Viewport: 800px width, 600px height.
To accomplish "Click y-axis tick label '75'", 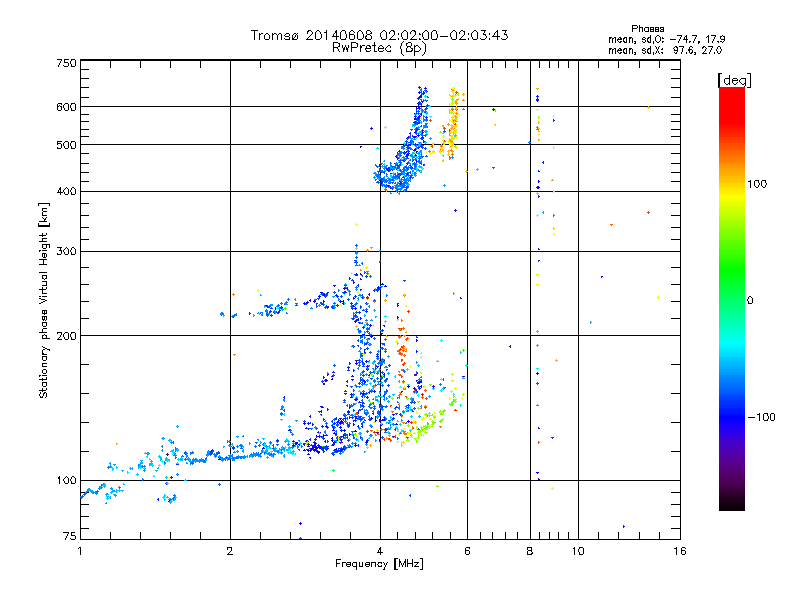I will click(x=70, y=536).
